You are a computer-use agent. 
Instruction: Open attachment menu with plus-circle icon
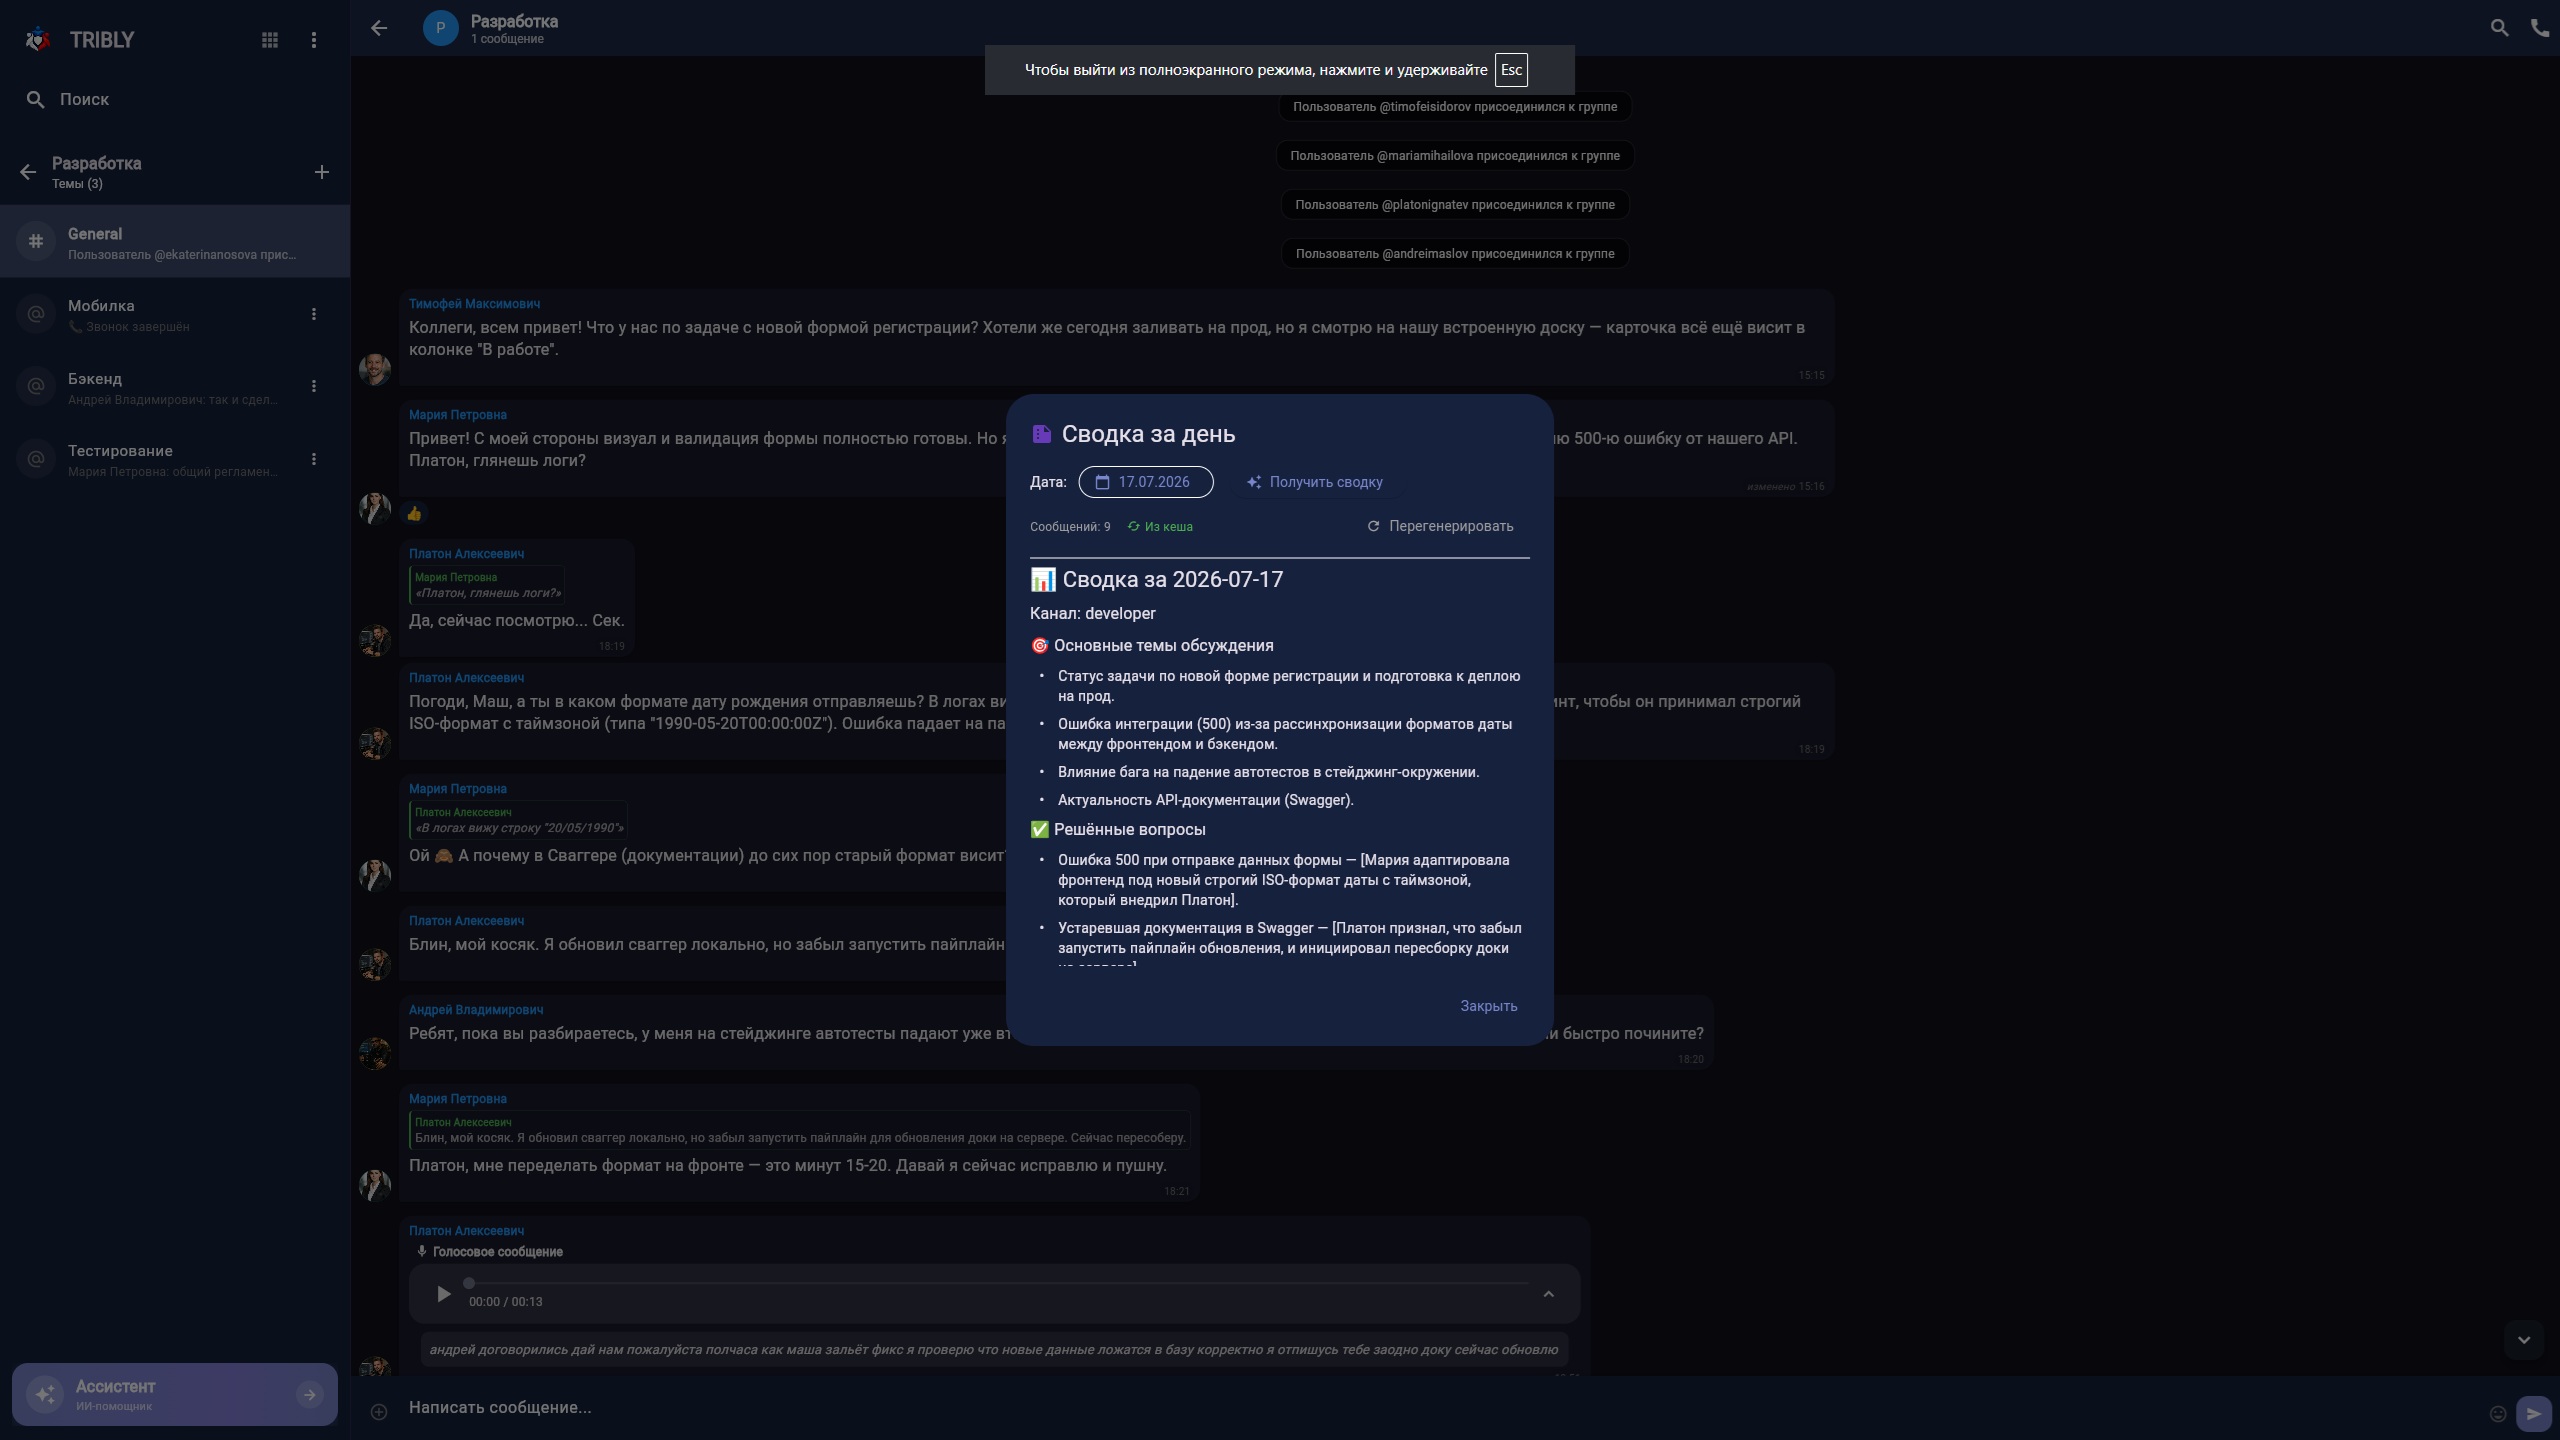(379, 1412)
